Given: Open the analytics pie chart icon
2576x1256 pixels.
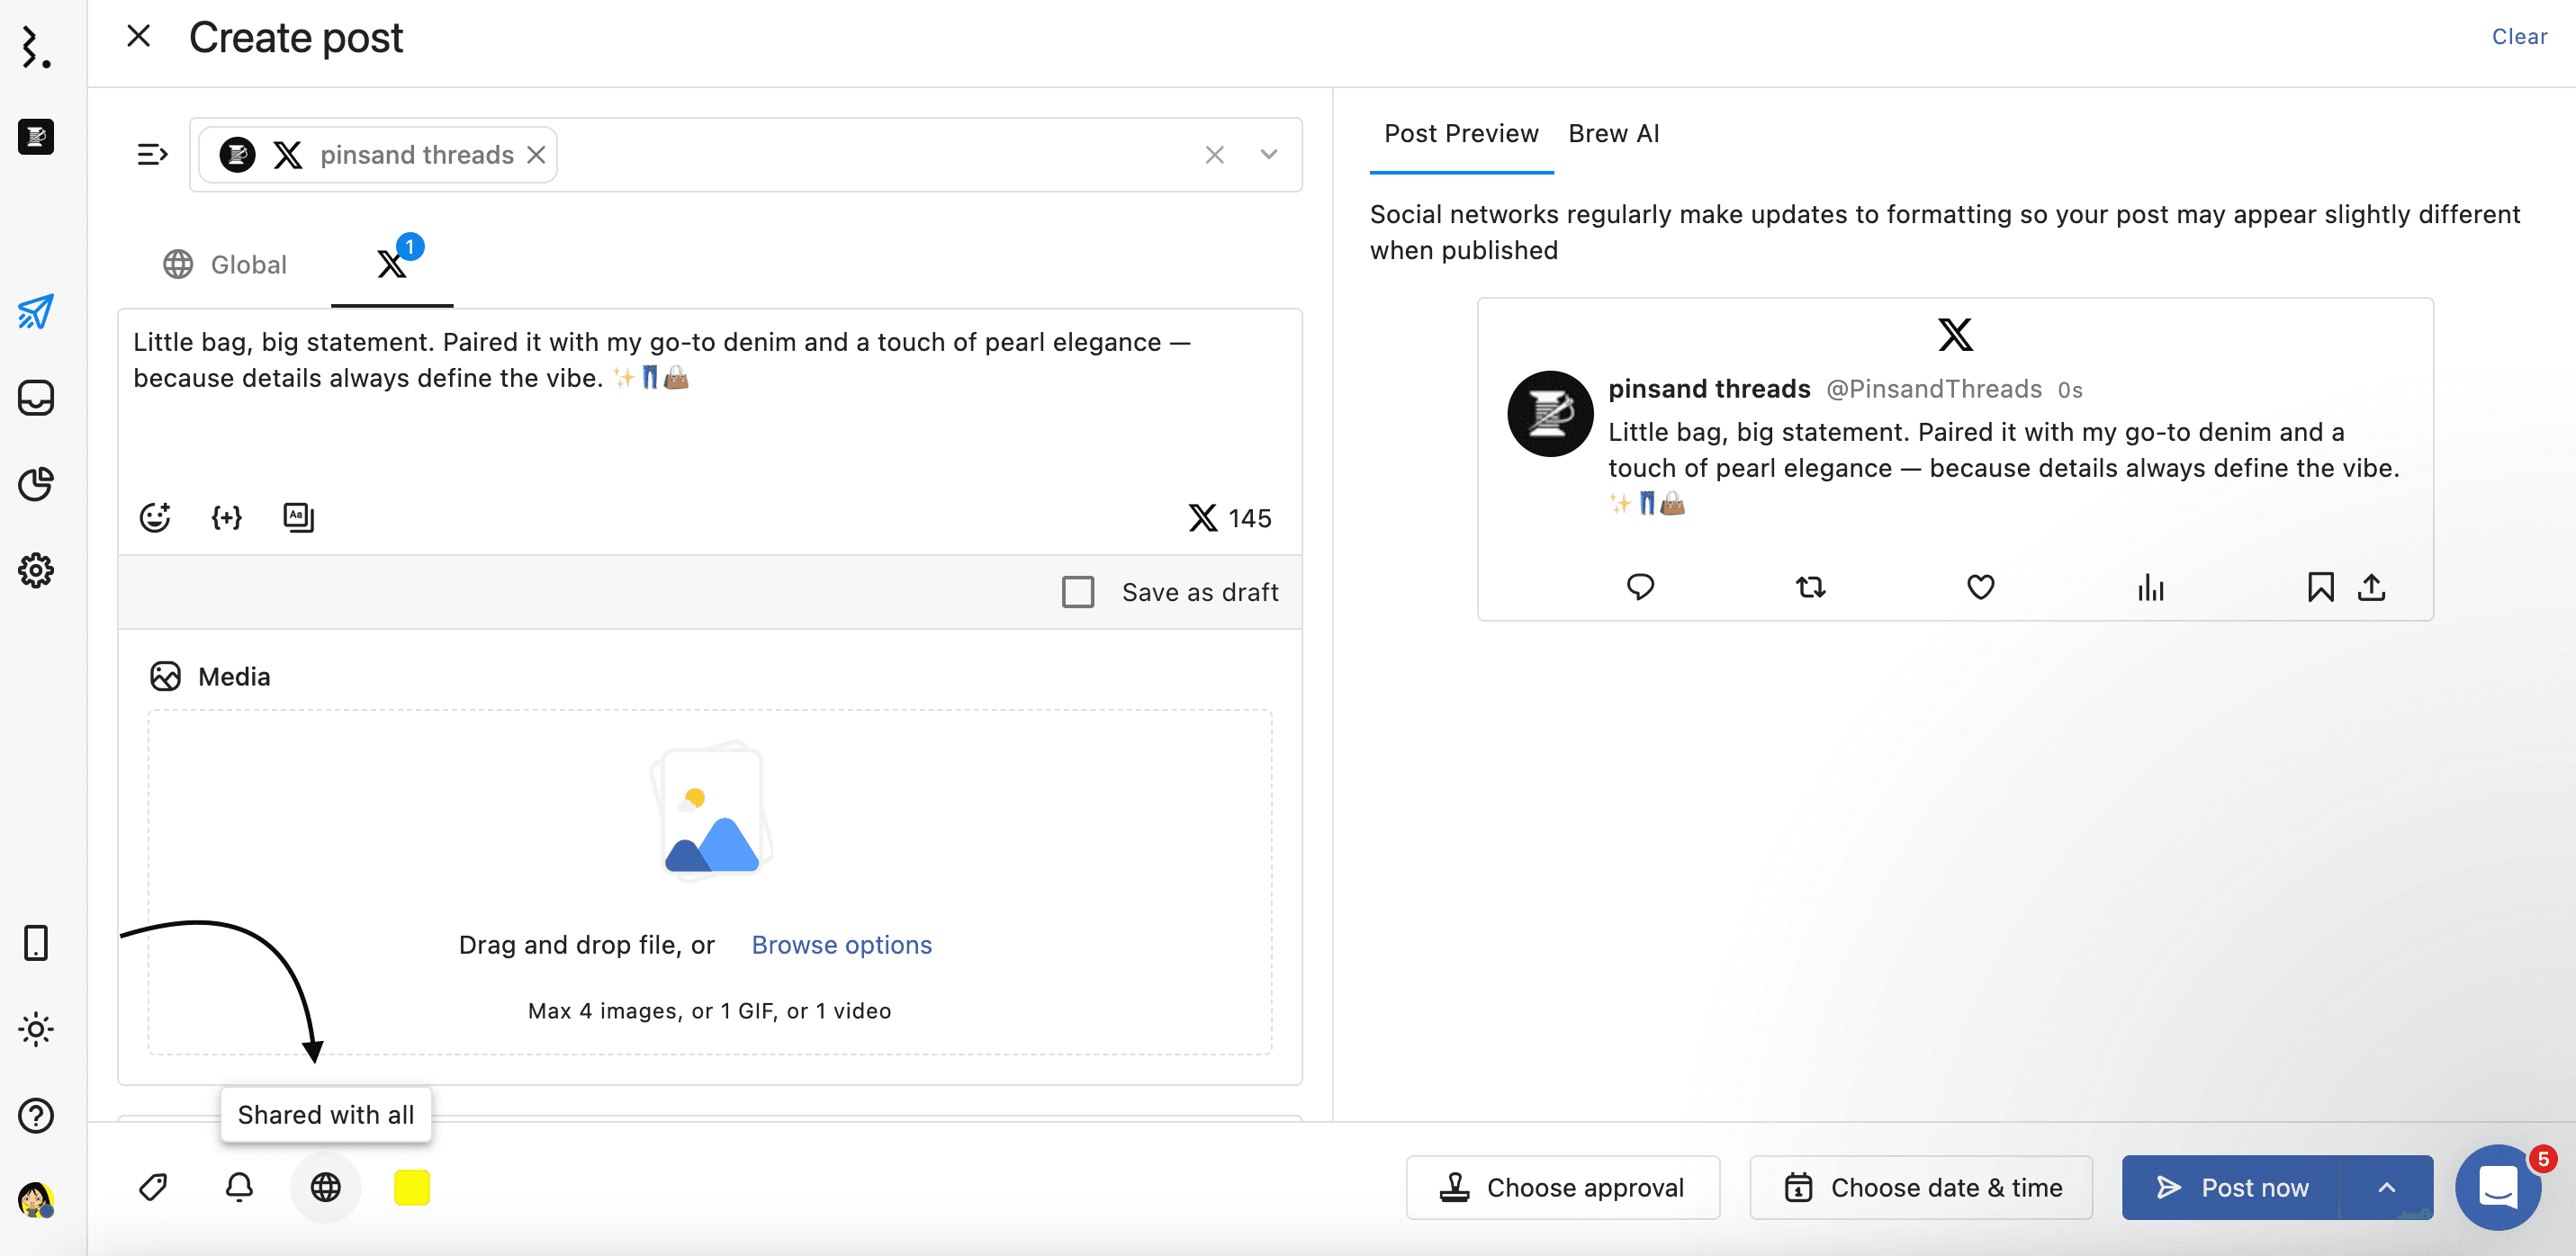Looking at the screenshot, I should tap(36, 484).
